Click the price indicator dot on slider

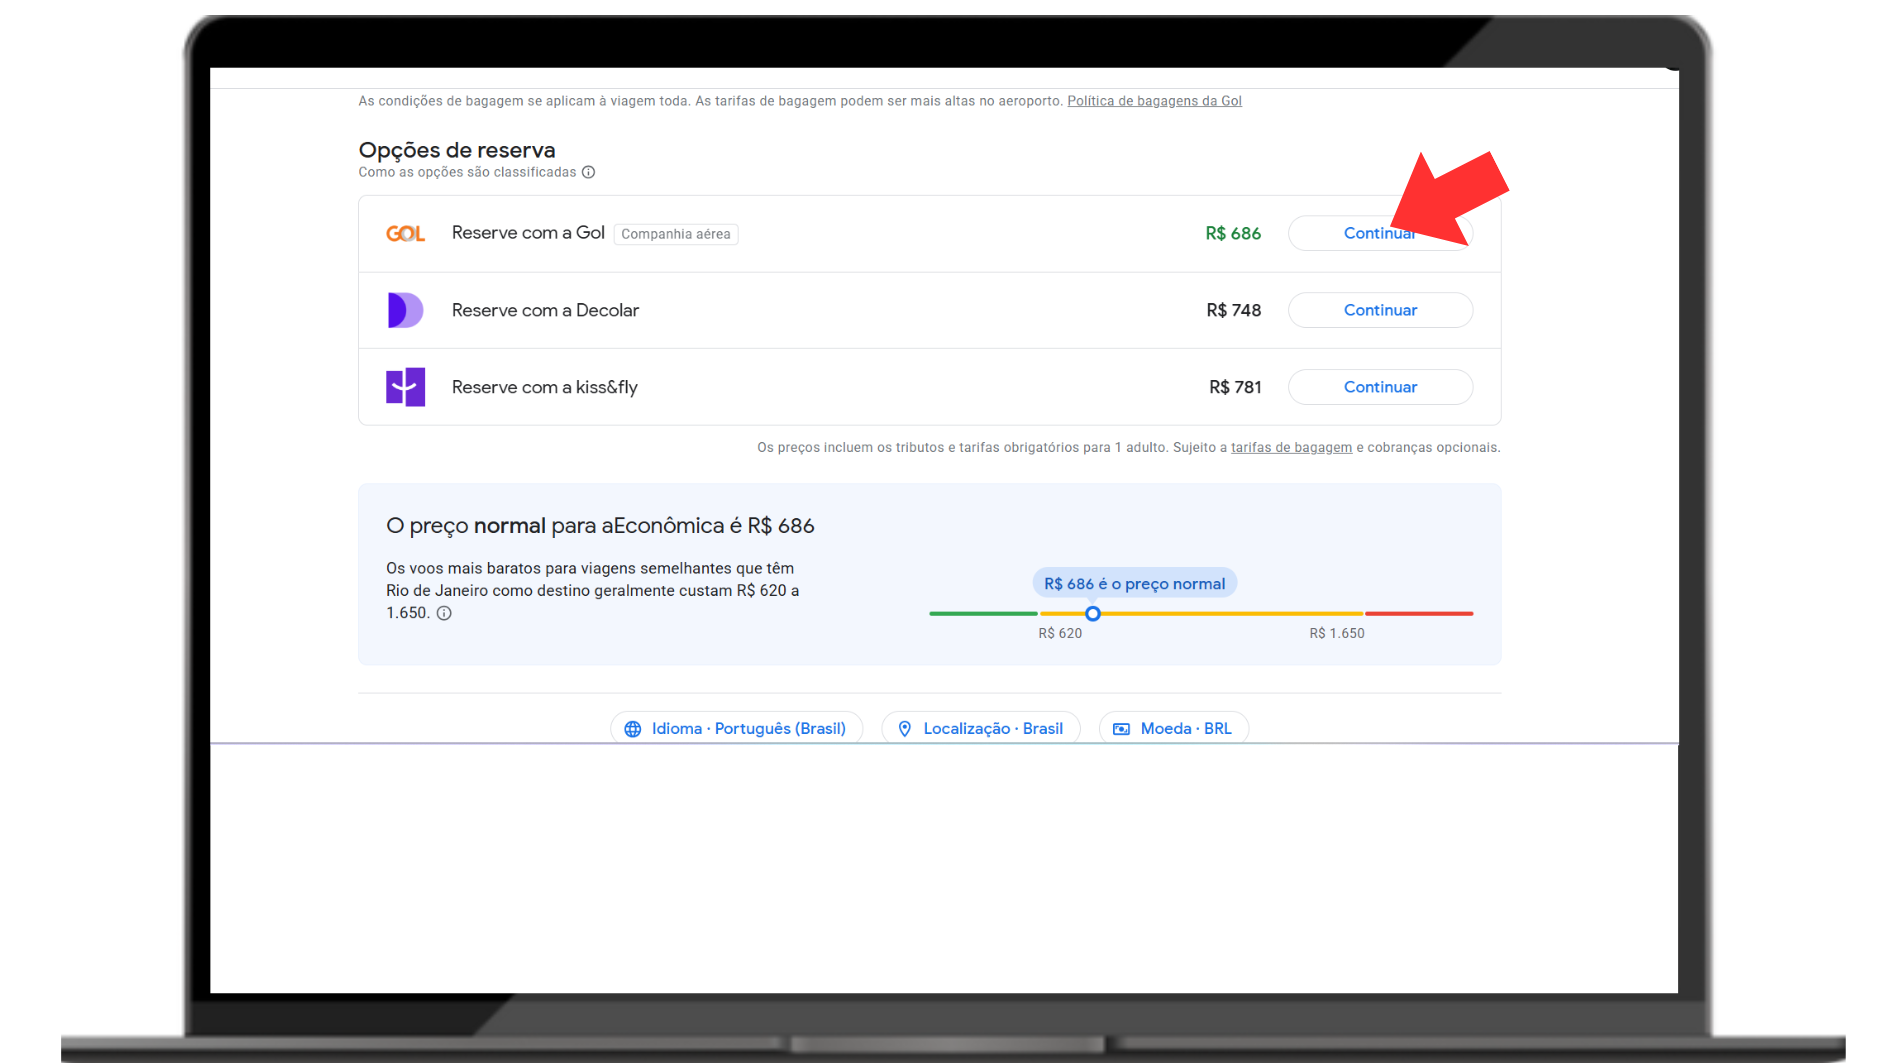1093,614
